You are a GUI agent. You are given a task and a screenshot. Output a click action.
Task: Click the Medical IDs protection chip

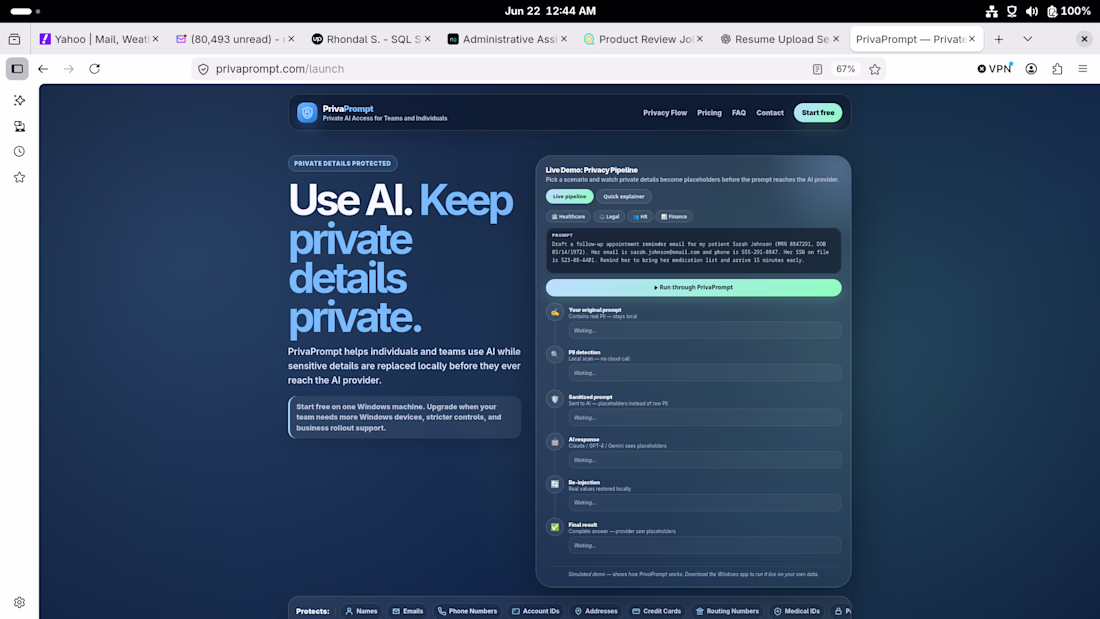(x=796, y=611)
